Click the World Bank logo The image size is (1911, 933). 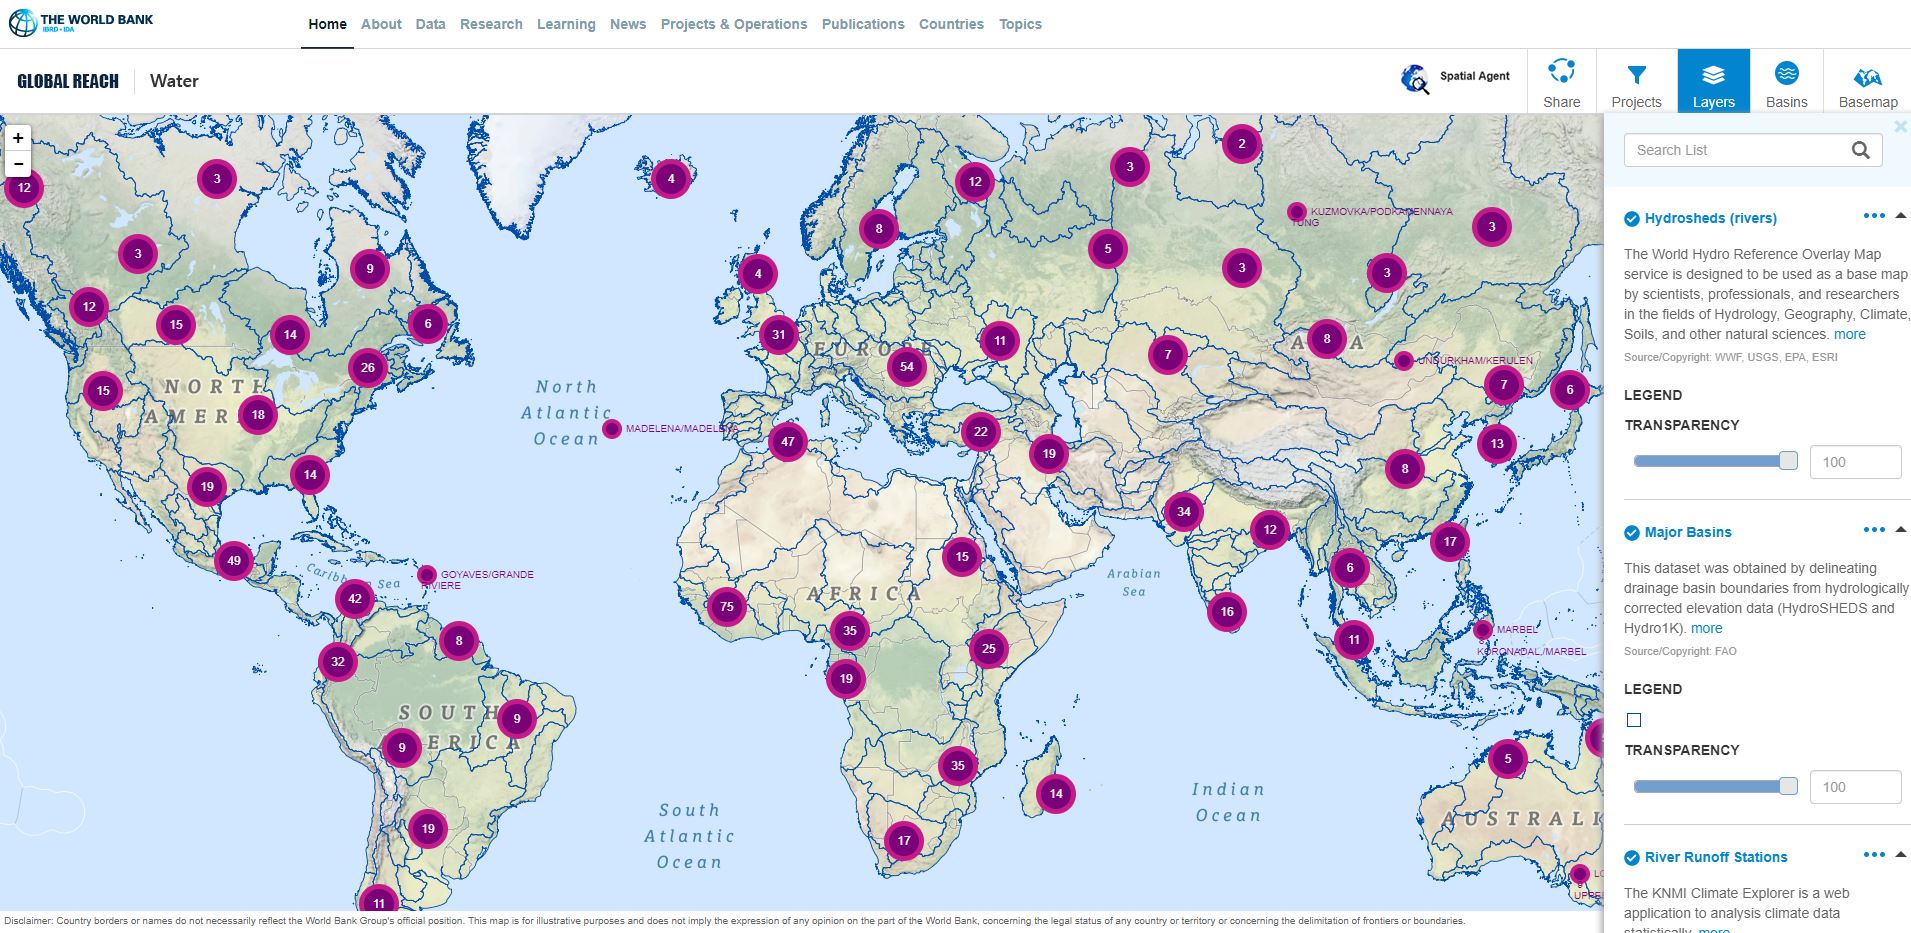(x=81, y=23)
